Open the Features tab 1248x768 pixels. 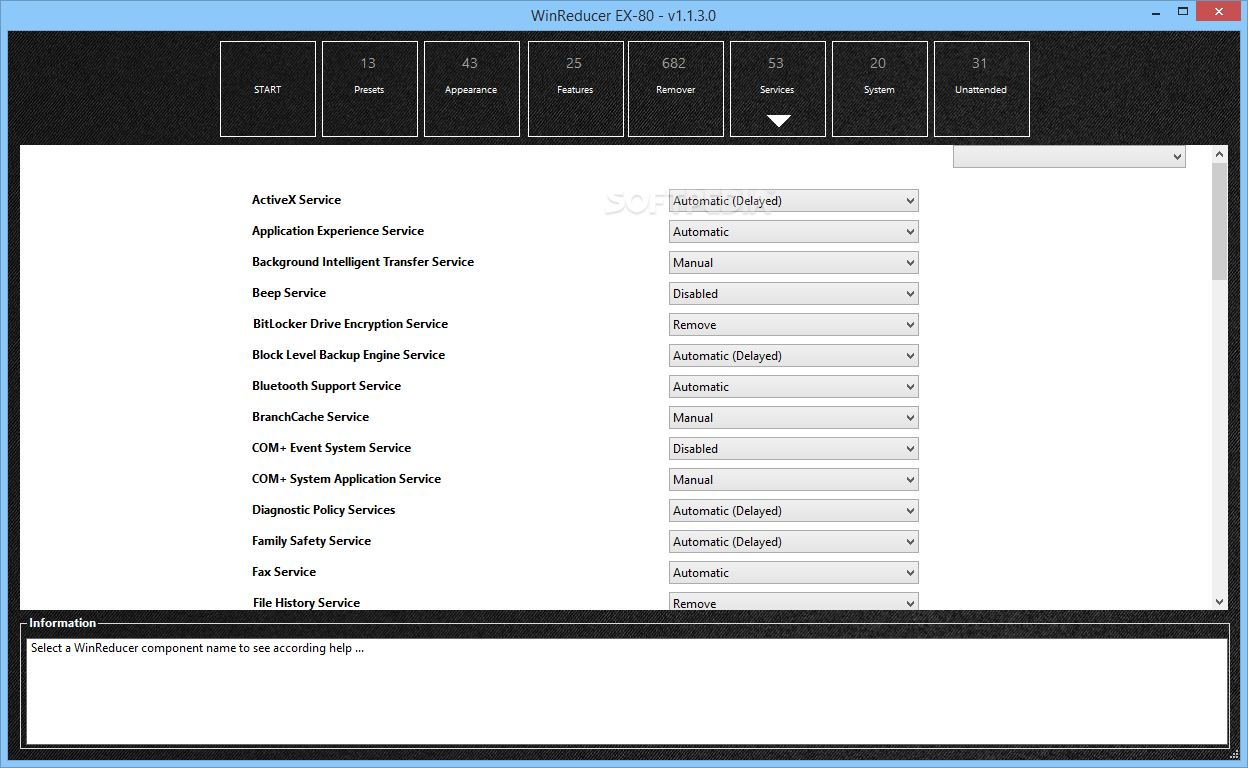point(576,89)
